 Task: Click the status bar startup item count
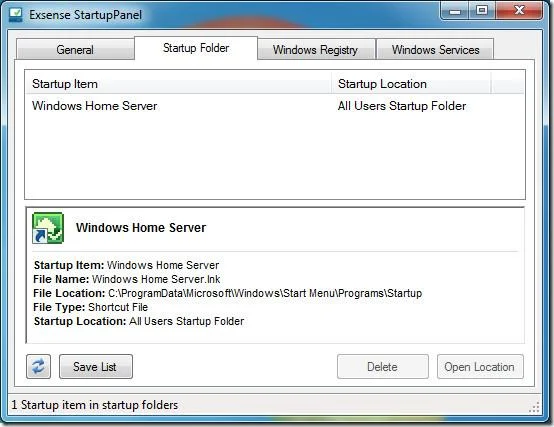(x=95, y=405)
